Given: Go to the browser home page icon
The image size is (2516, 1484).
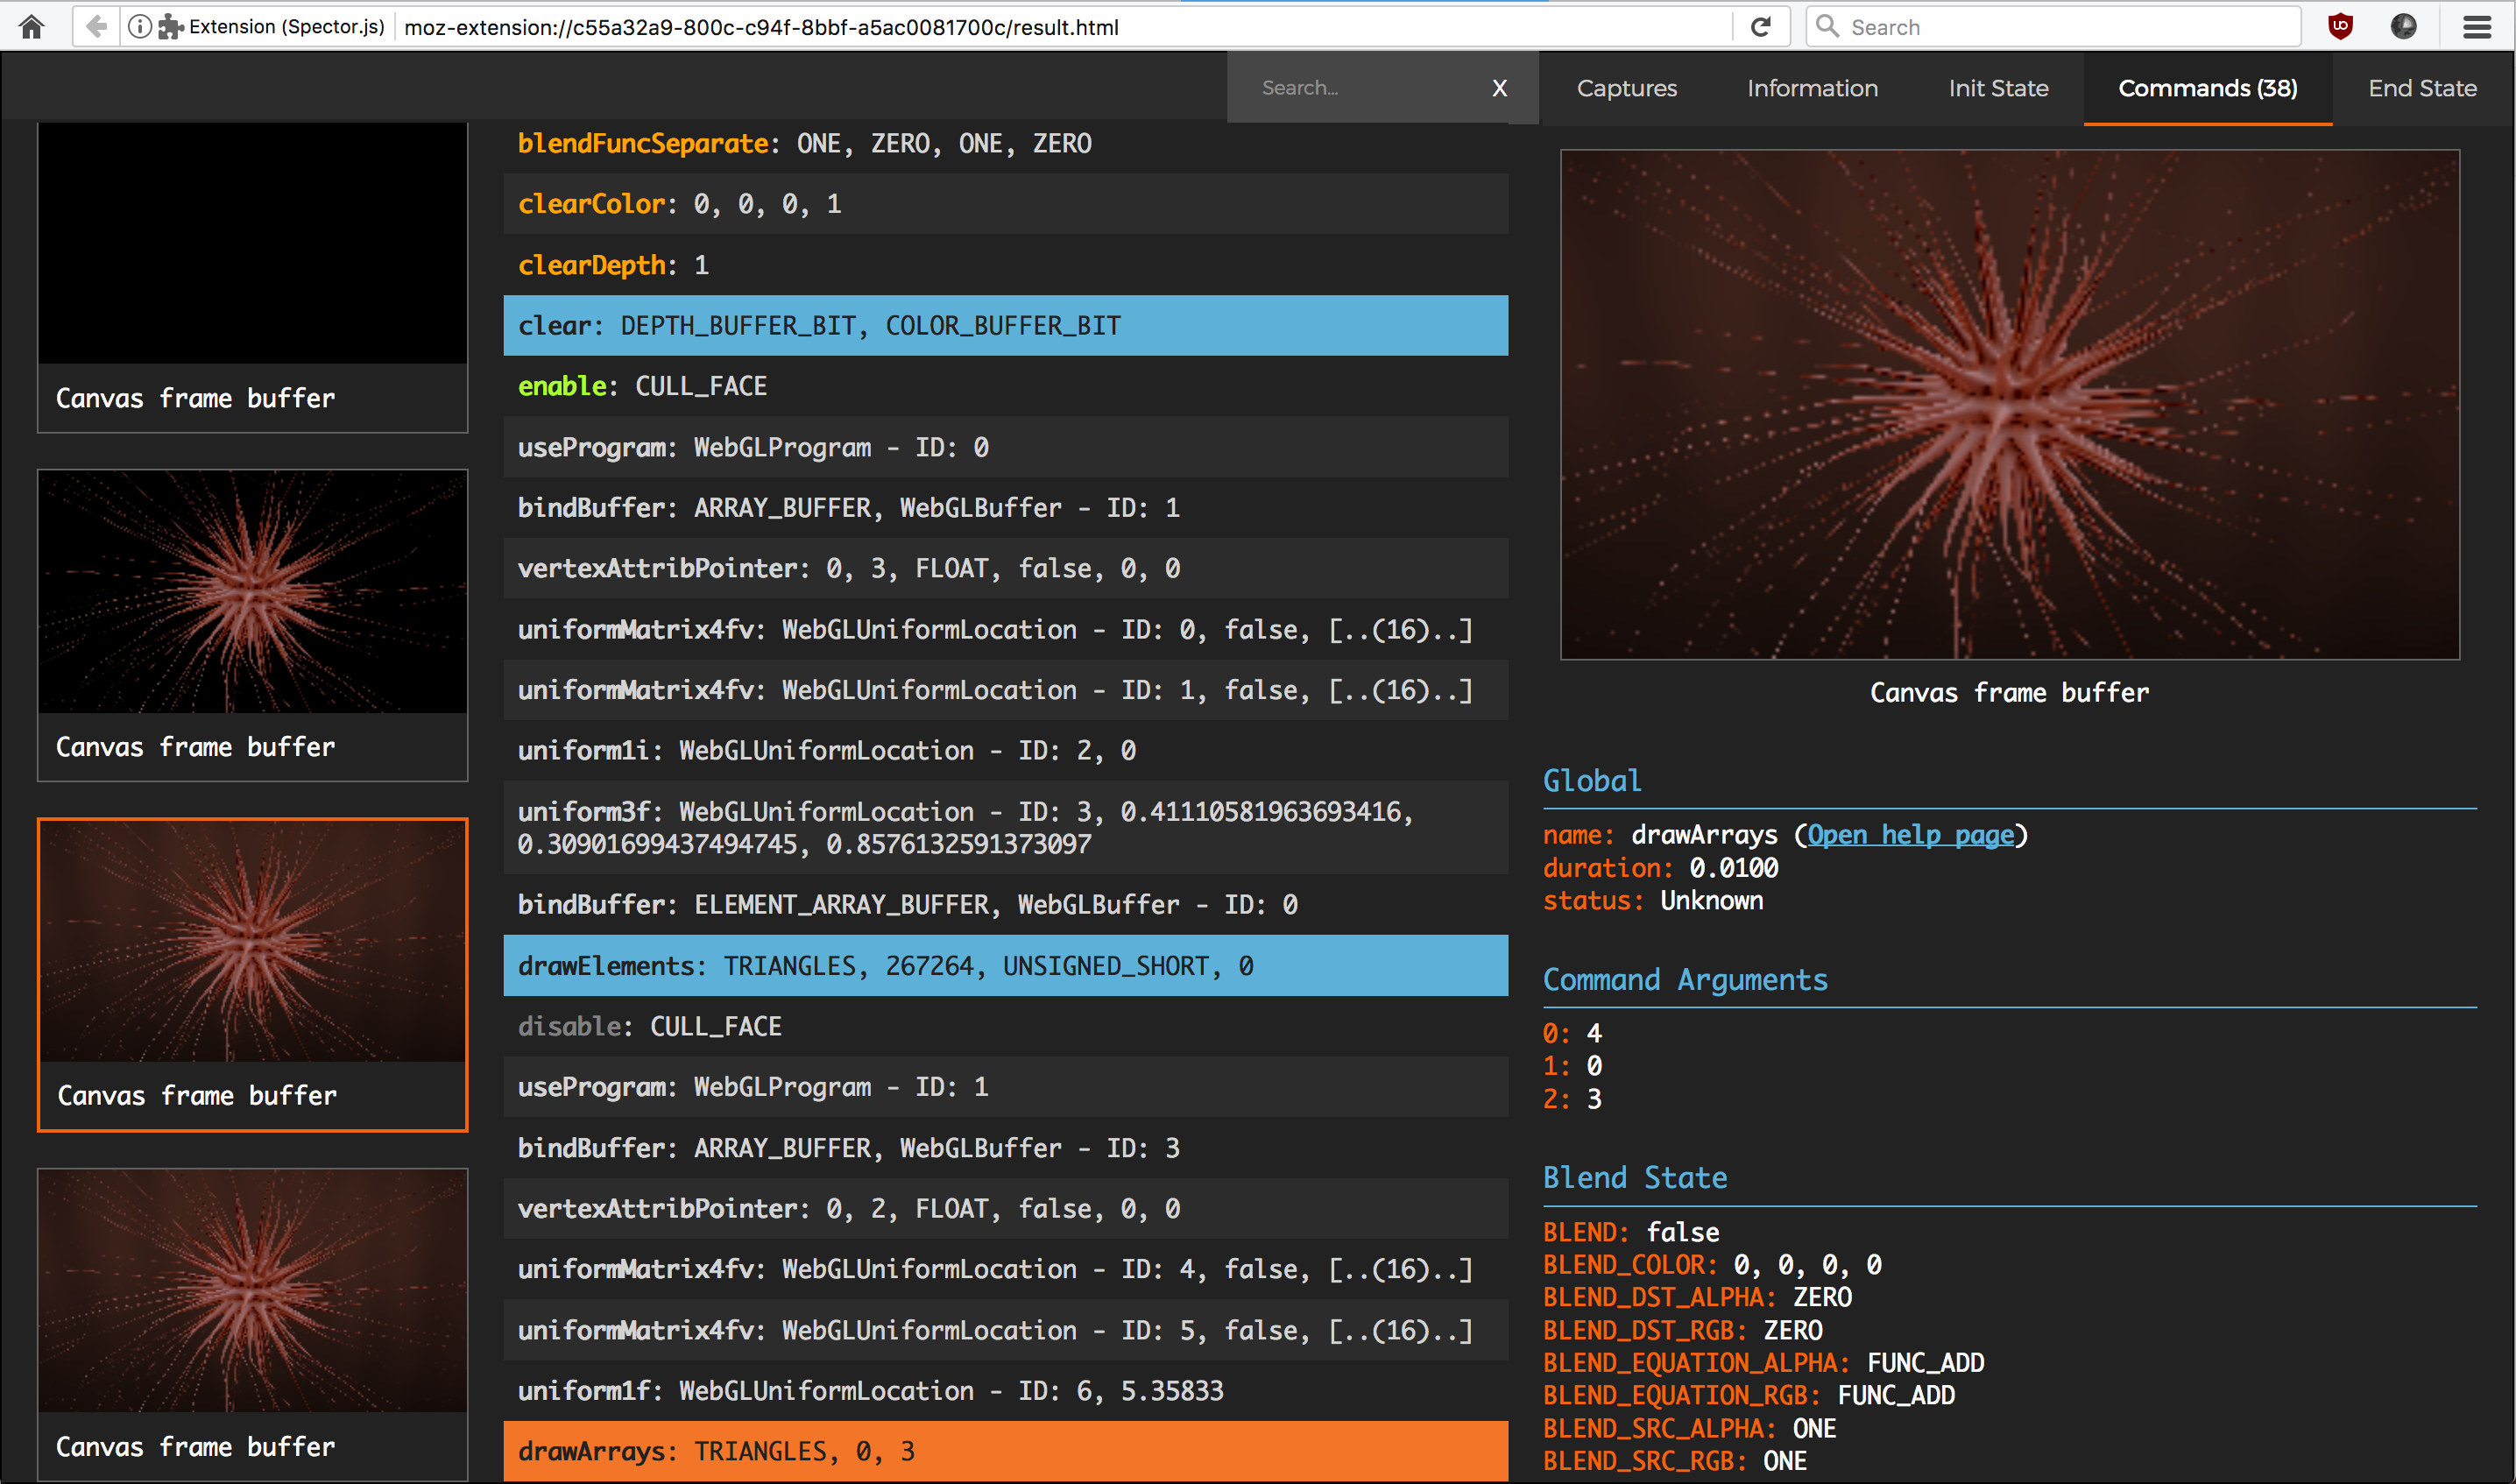Looking at the screenshot, I should [32, 27].
